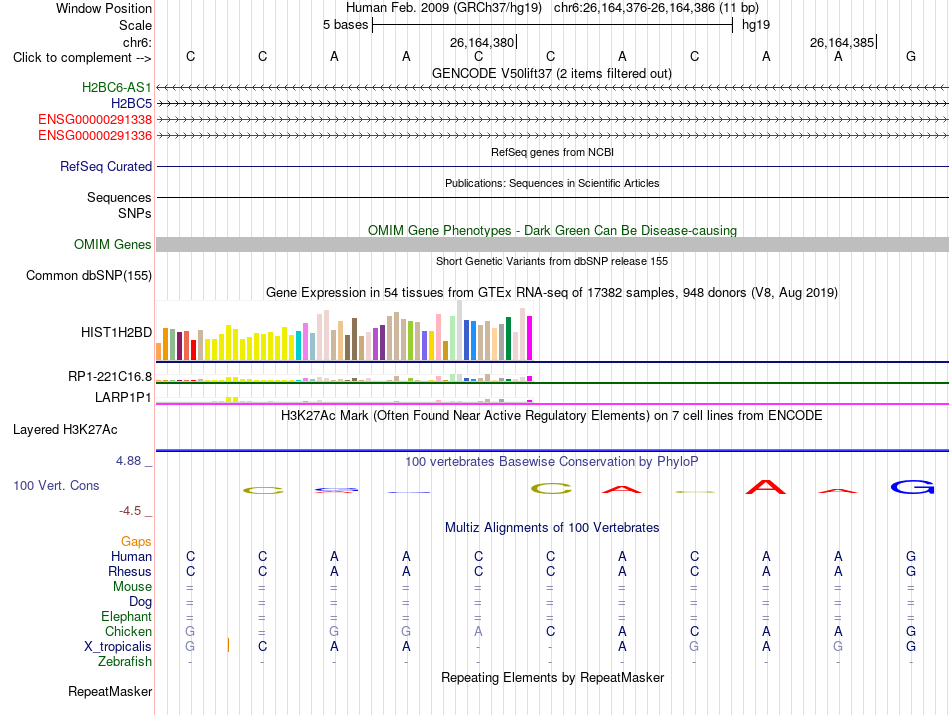Click the LARP1P1 expression bar chart
Image resolution: width=950 pixels, height=715 pixels.
[x=344, y=399]
